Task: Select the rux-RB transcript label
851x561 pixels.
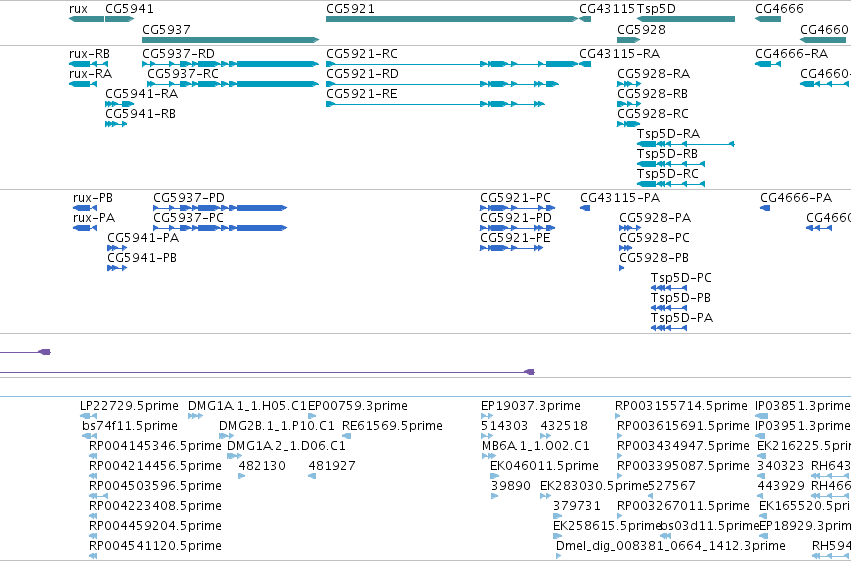Action: point(89,54)
